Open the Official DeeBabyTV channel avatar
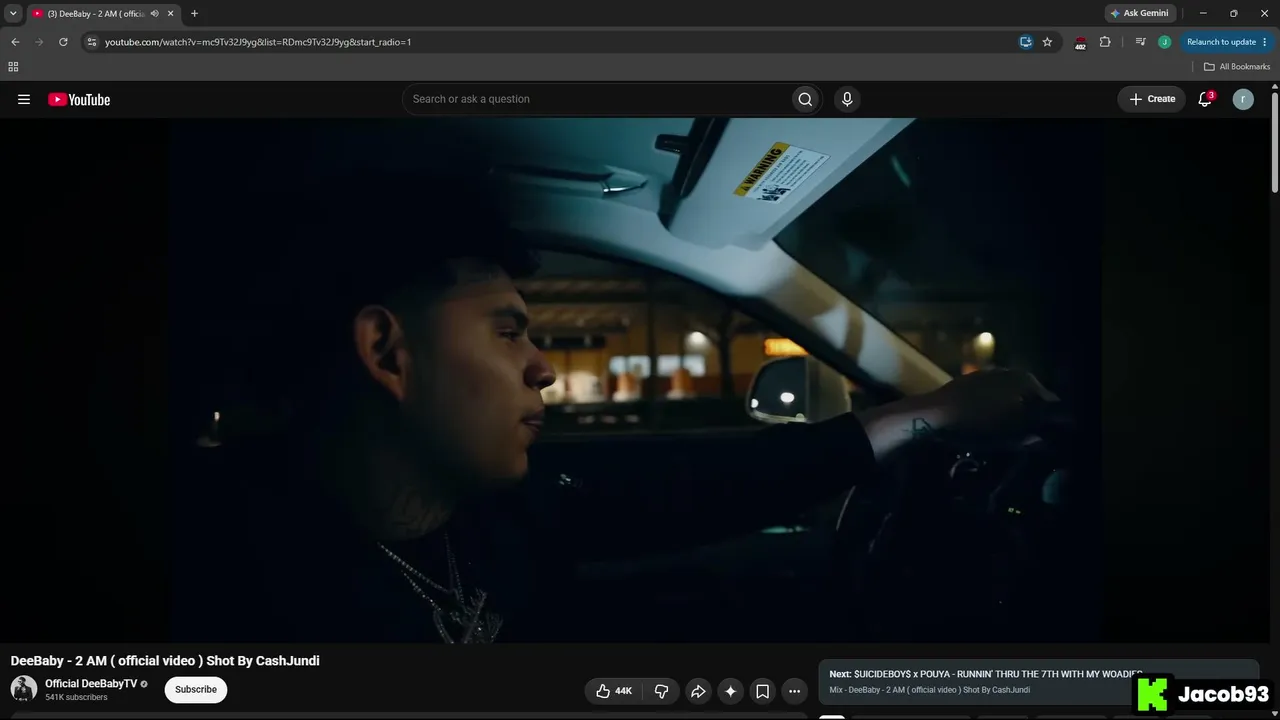Screen dimensions: 1280x720 (24, 689)
